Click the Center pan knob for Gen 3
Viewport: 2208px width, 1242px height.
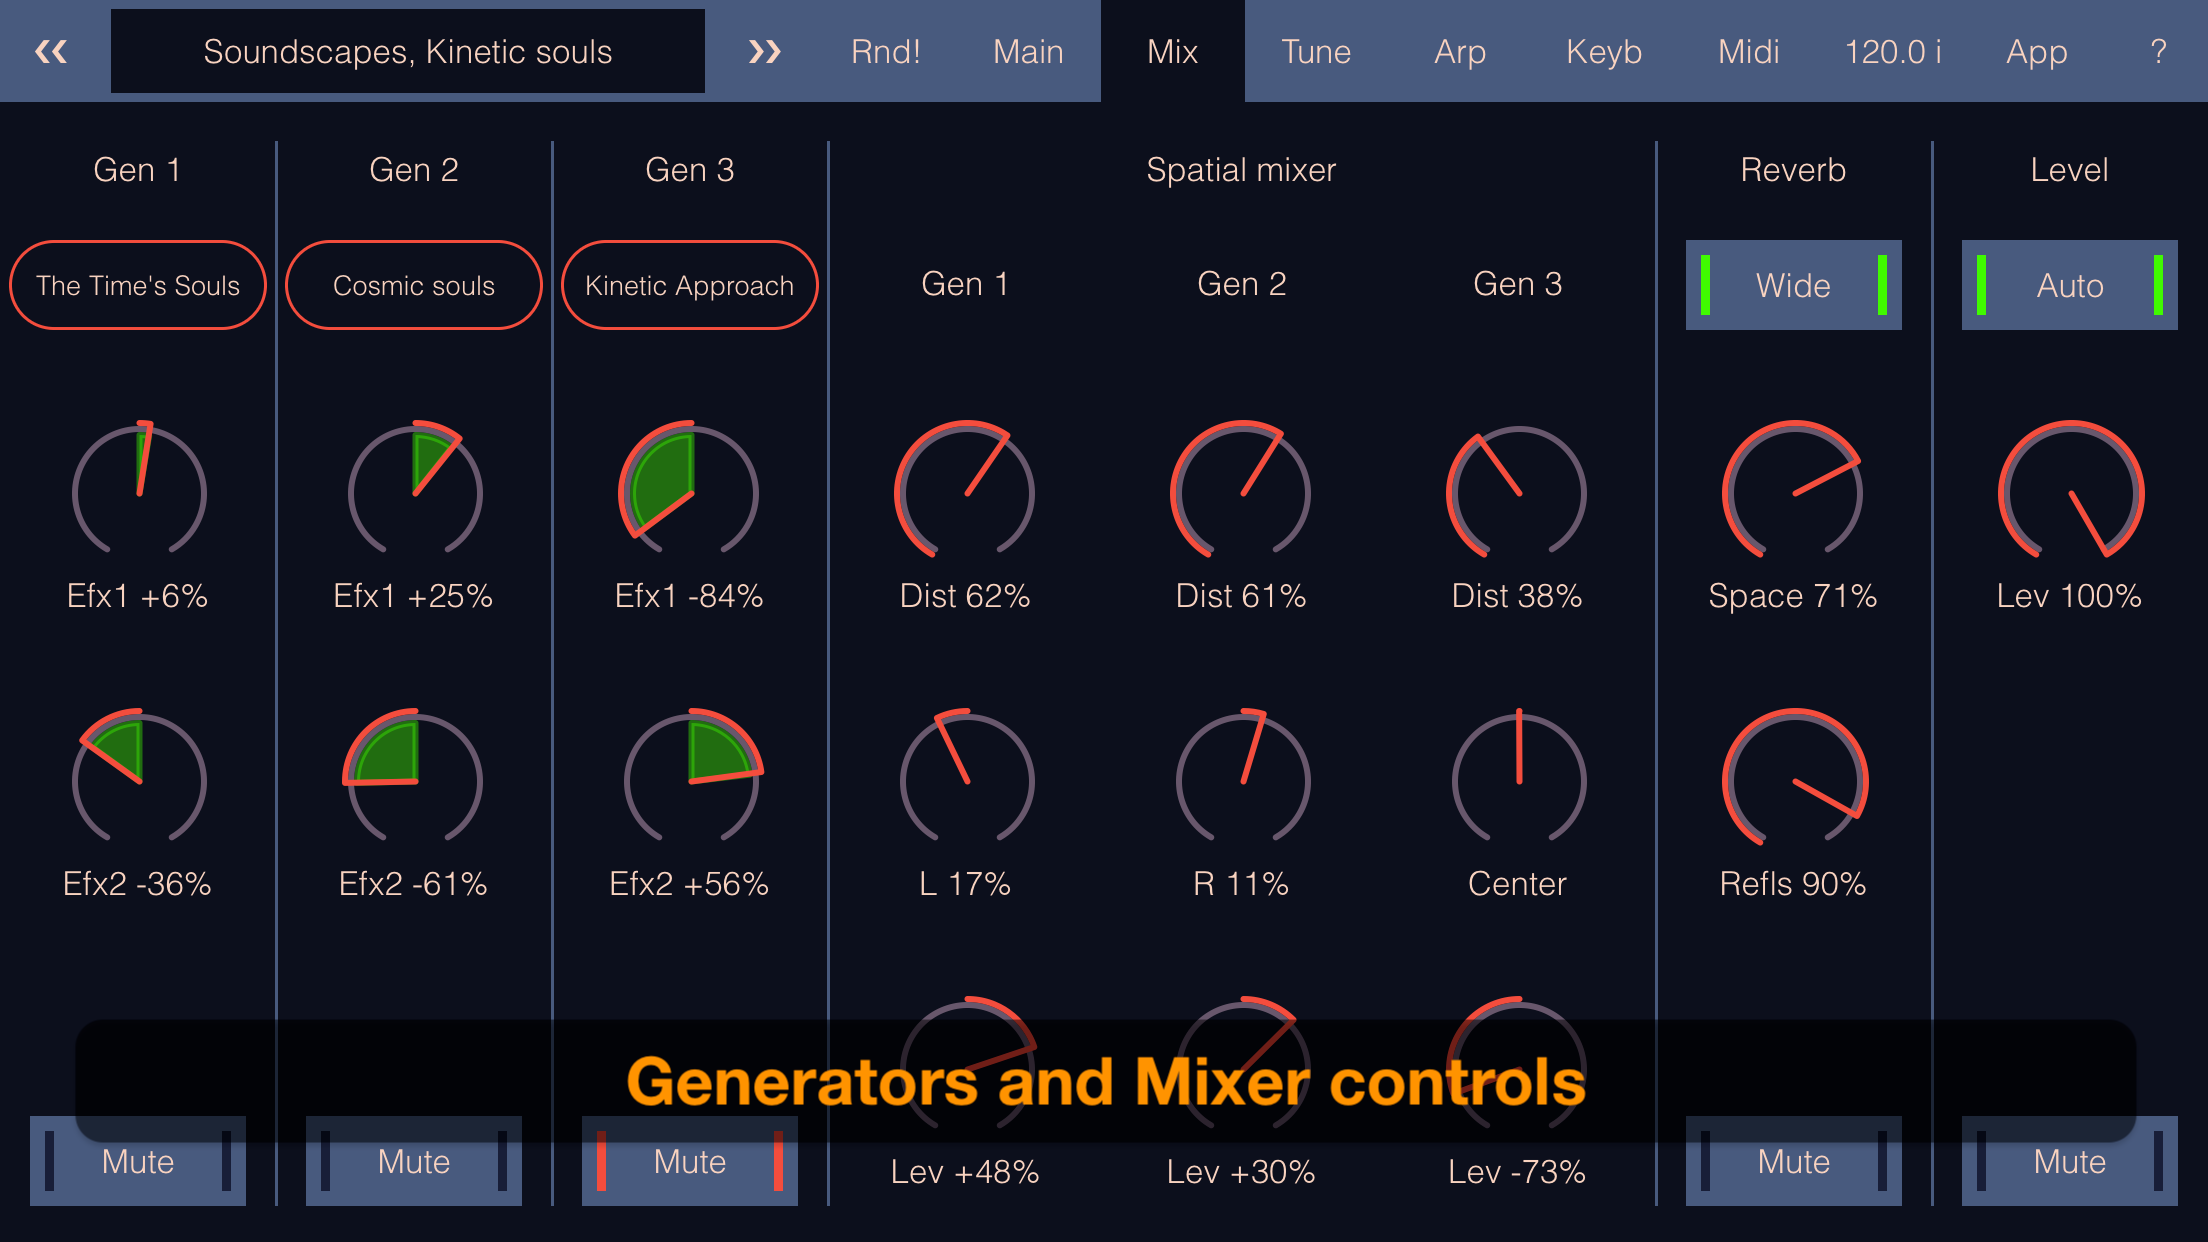coord(1517,780)
